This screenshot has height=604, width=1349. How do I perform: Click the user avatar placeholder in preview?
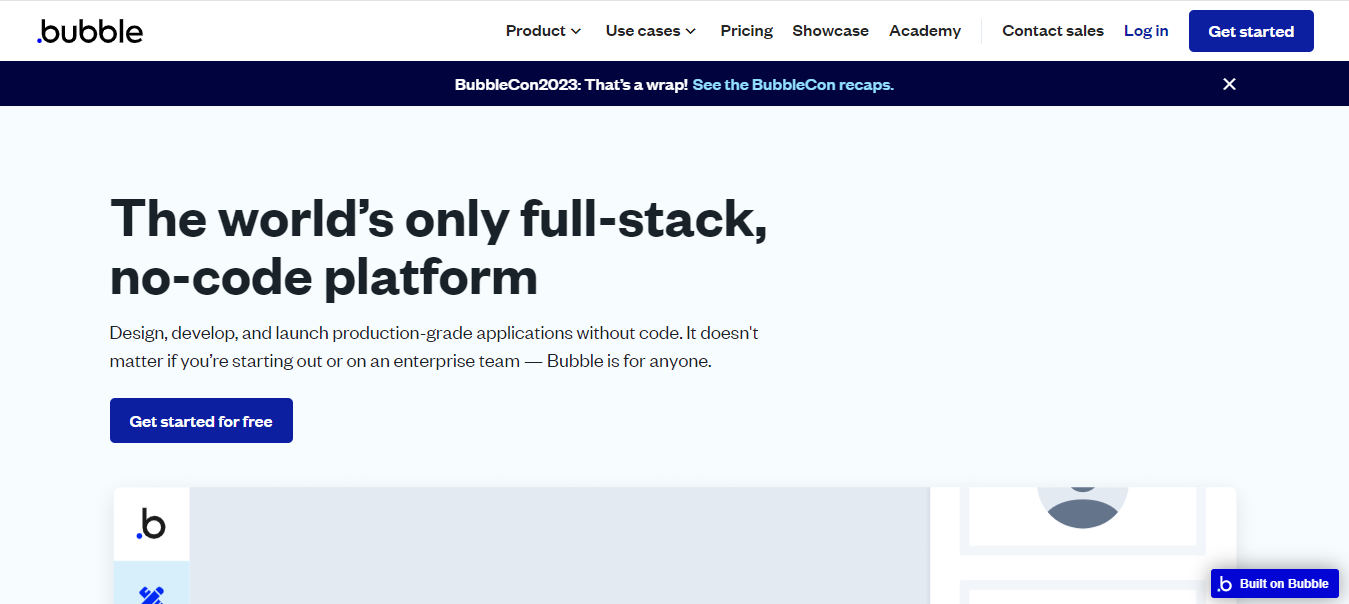tap(1082, 508)
